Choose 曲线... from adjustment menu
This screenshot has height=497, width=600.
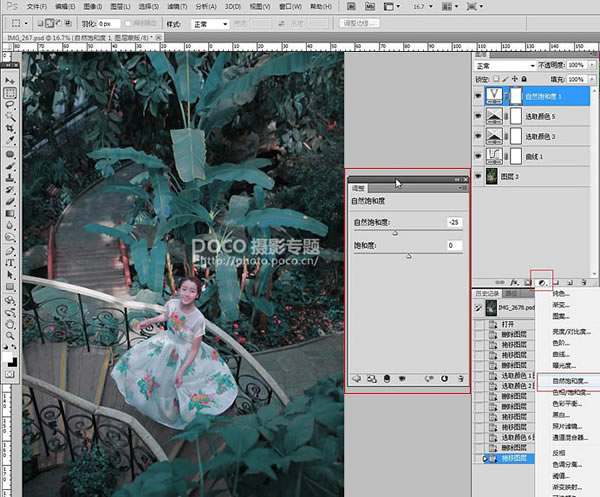561,354
